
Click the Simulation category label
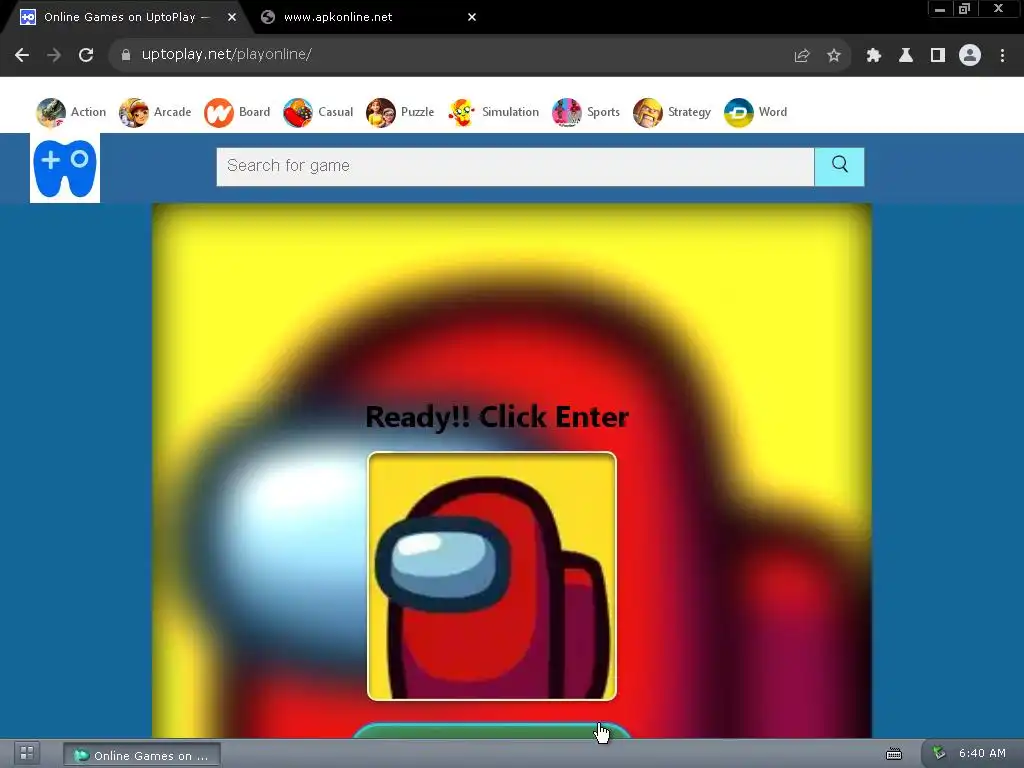(x=511, y=112)
